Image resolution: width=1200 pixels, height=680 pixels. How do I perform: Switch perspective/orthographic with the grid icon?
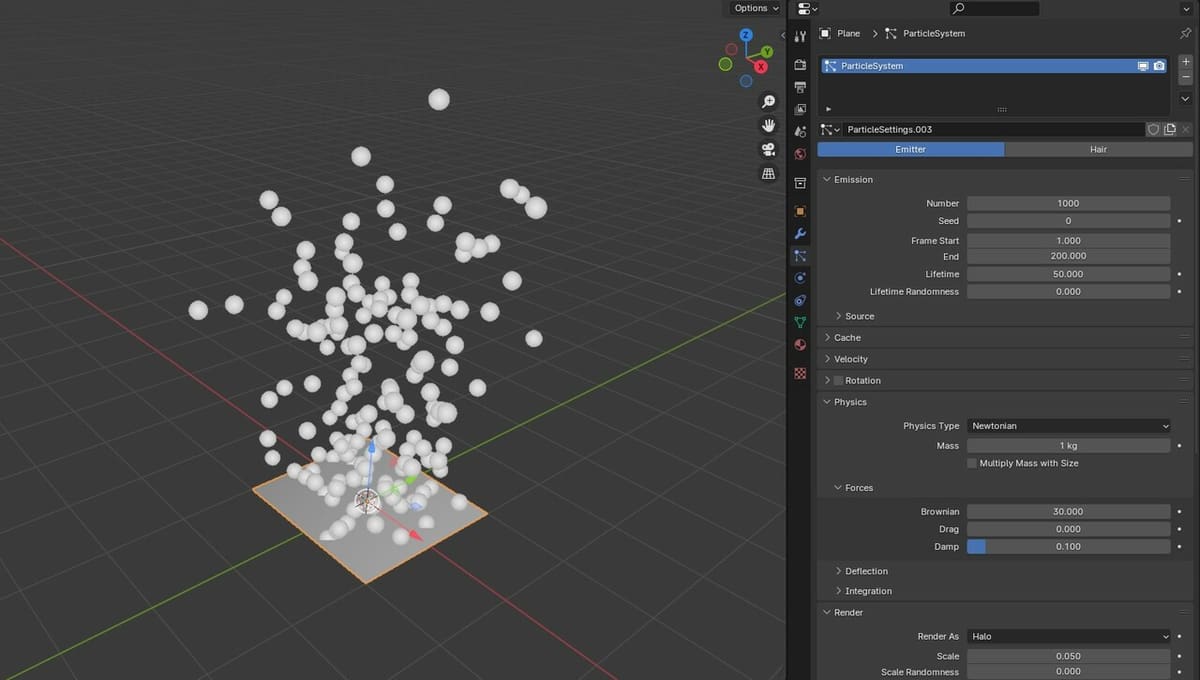click(x=768, y=174)
